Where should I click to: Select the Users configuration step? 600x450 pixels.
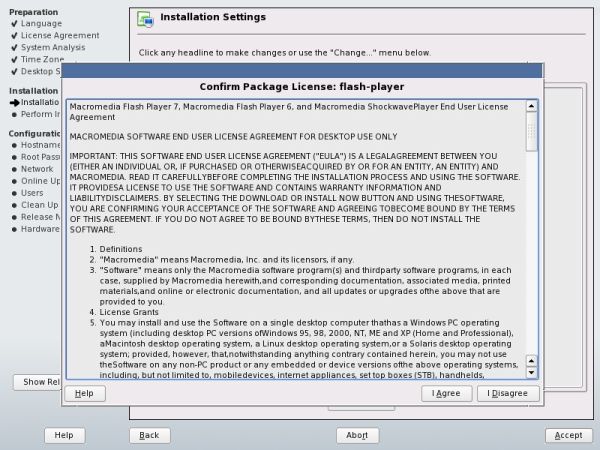tap(32, 193)
